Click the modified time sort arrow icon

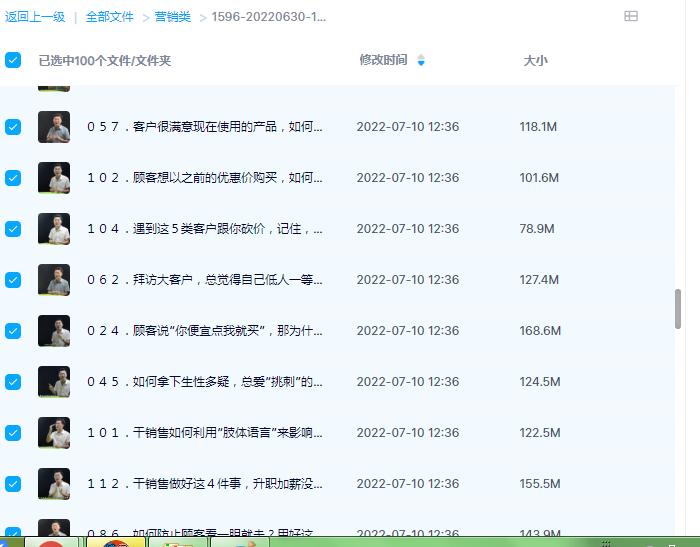point(421,60)
